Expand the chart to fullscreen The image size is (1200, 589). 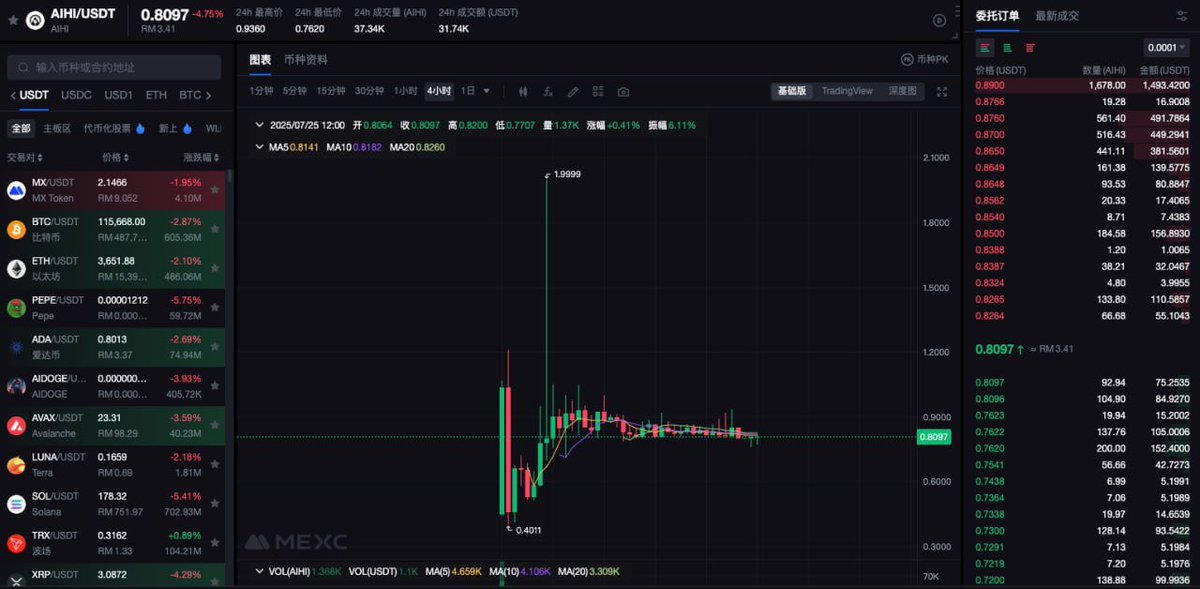pyautogui.click(x=941, y=91)
